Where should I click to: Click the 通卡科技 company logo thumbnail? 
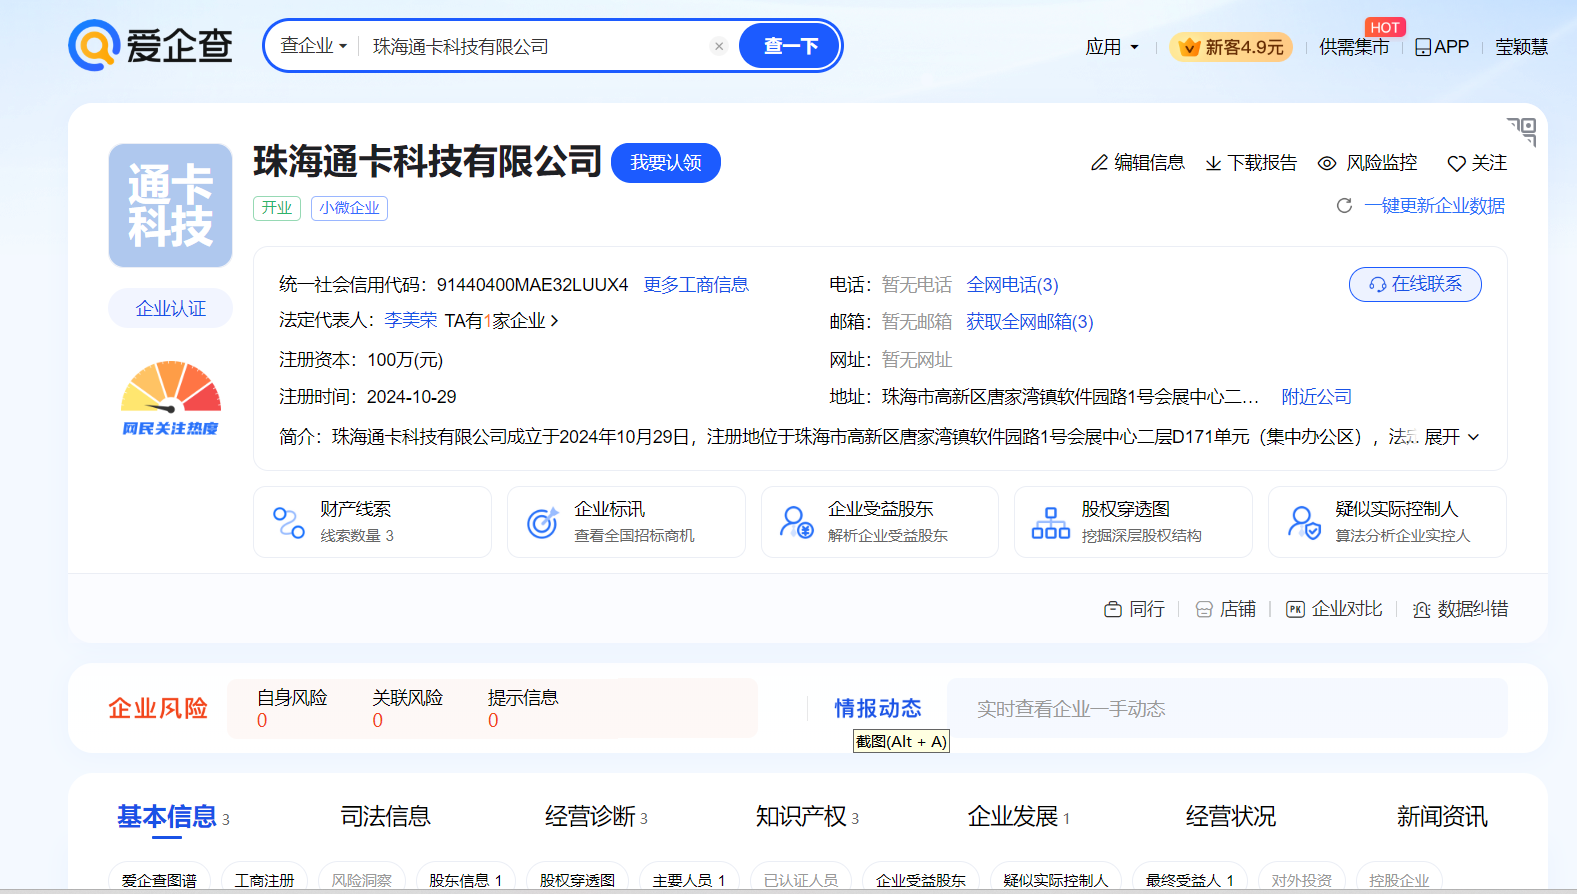coord(170,205)
